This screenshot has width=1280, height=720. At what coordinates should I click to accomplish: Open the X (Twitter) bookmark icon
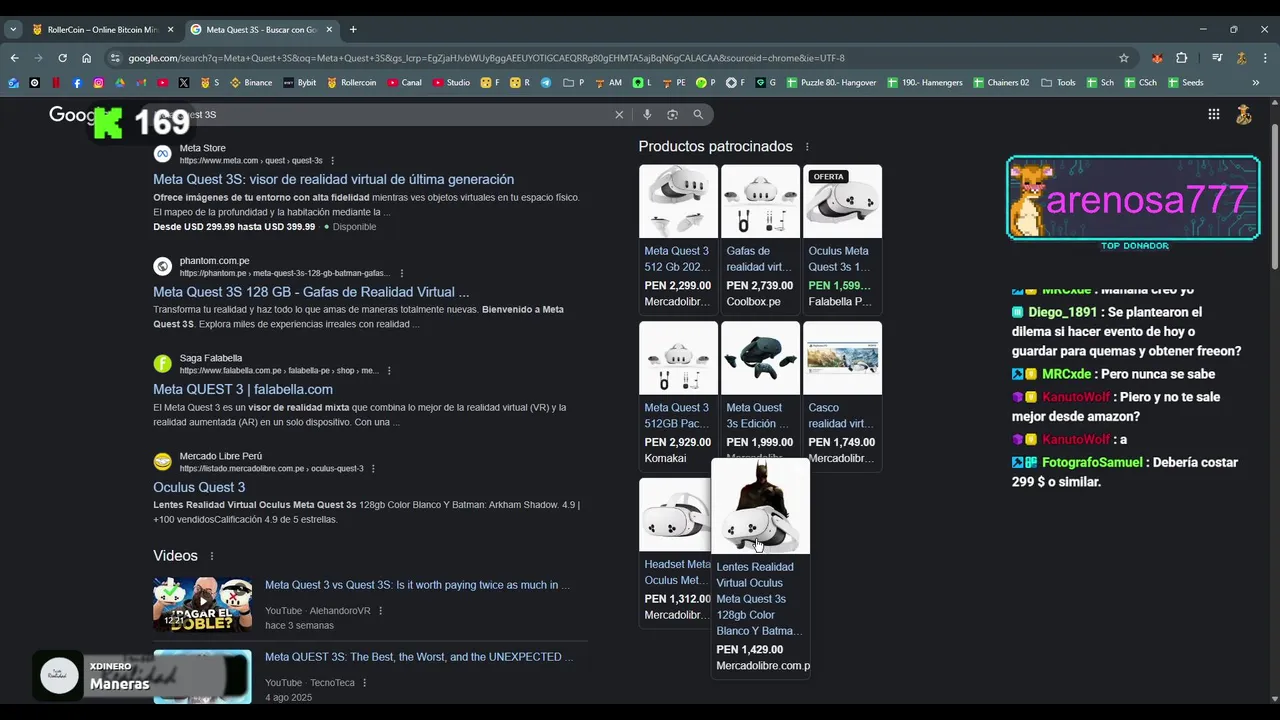pos(184,83)
